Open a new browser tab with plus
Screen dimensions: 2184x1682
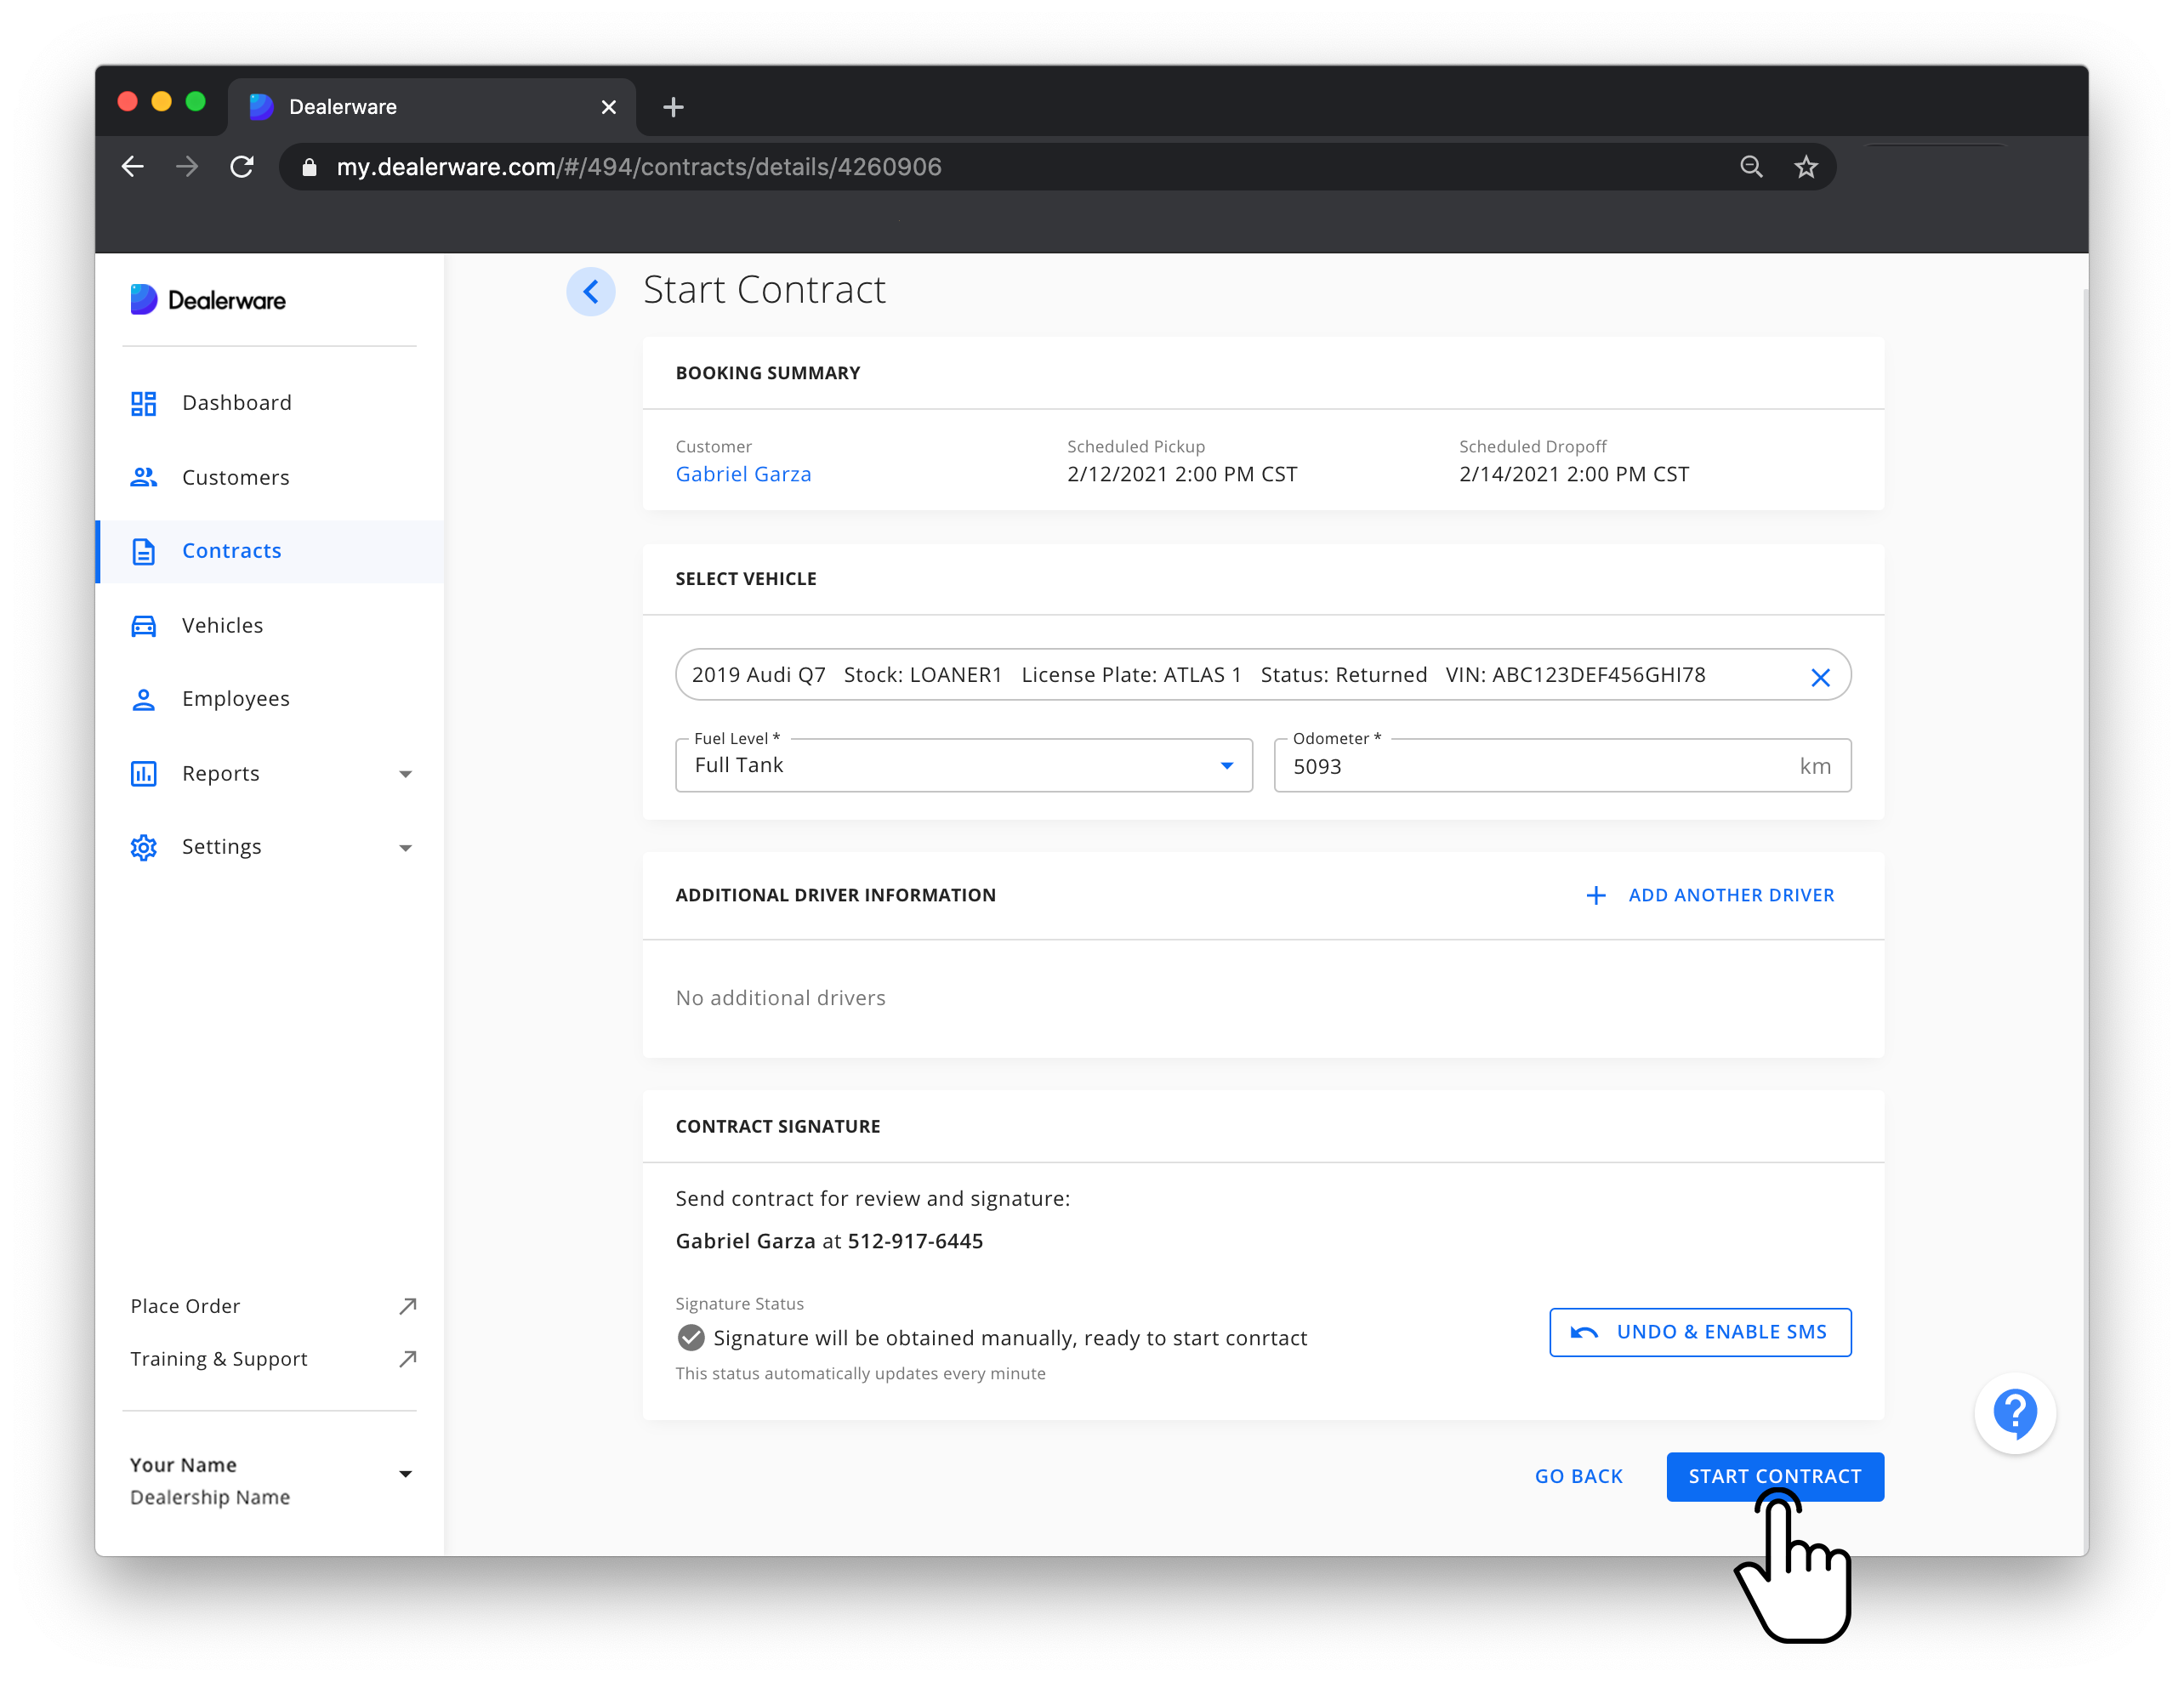673,107
